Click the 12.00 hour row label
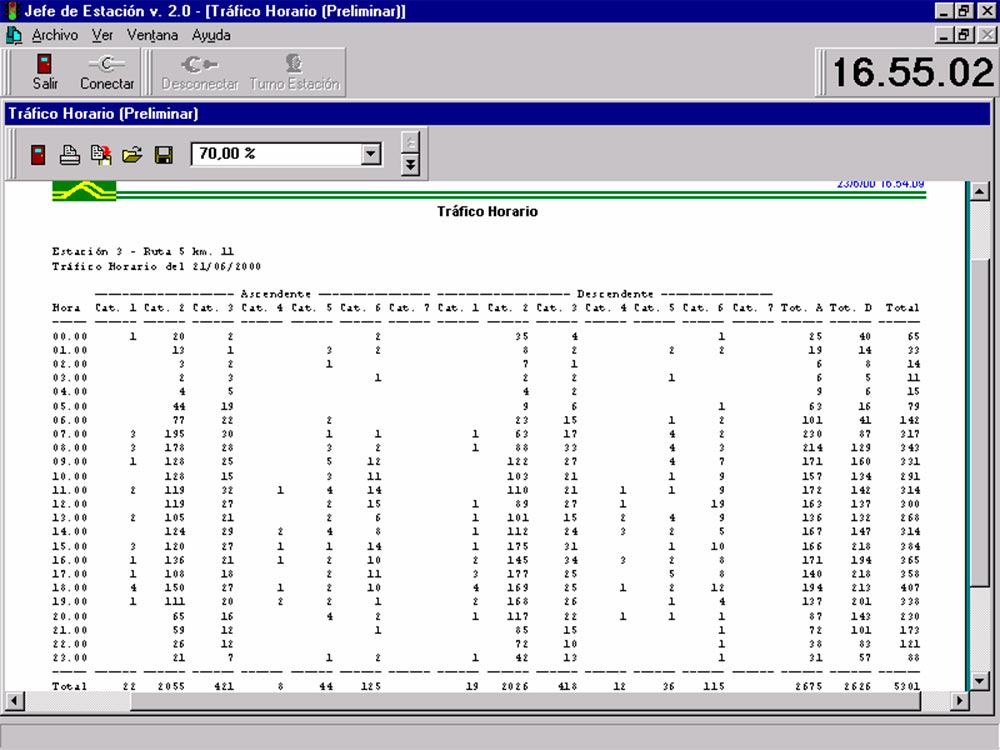1000x750 pixels. 70,504
